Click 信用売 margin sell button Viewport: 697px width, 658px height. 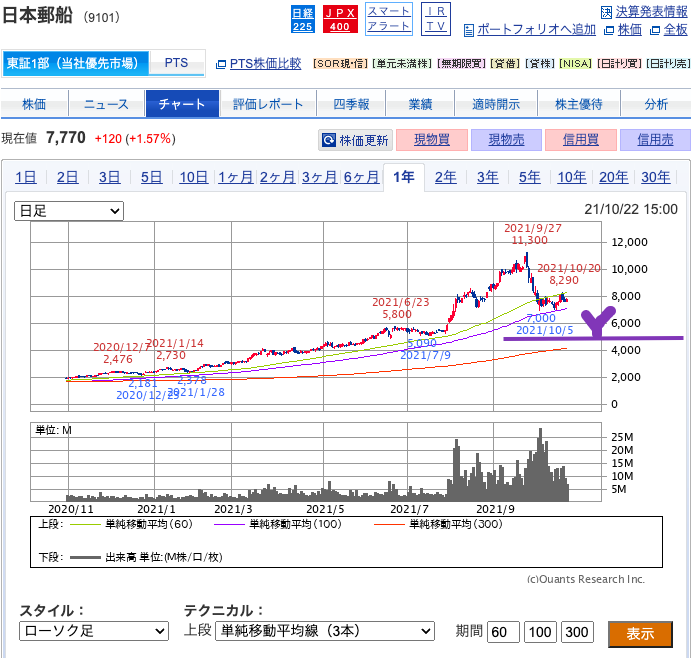tap(655, 140)
